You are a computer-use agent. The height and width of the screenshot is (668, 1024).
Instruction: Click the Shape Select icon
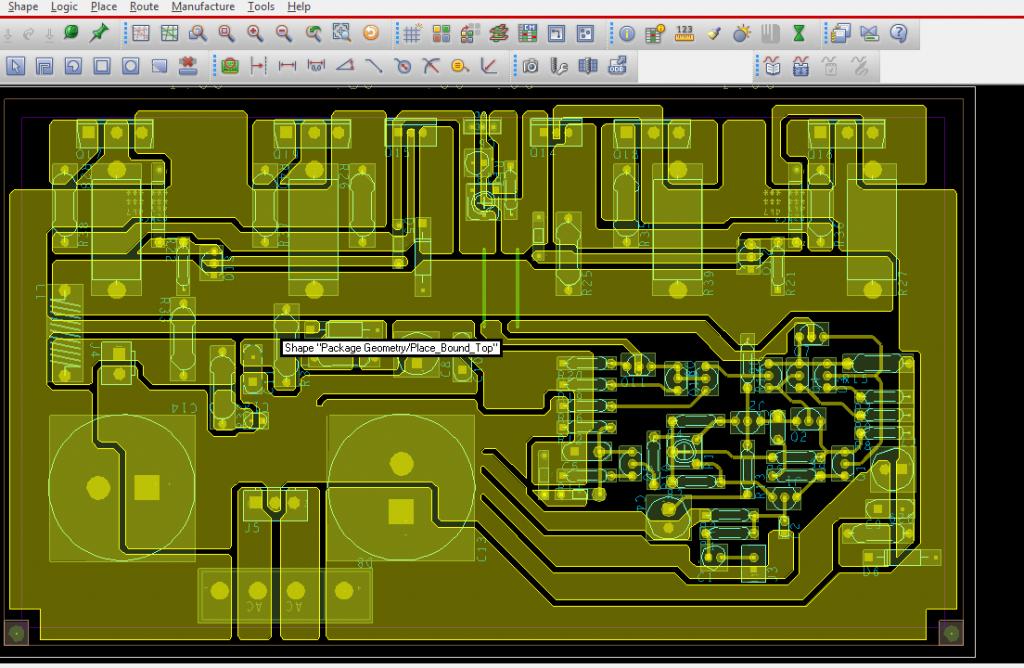coord(159,66)
